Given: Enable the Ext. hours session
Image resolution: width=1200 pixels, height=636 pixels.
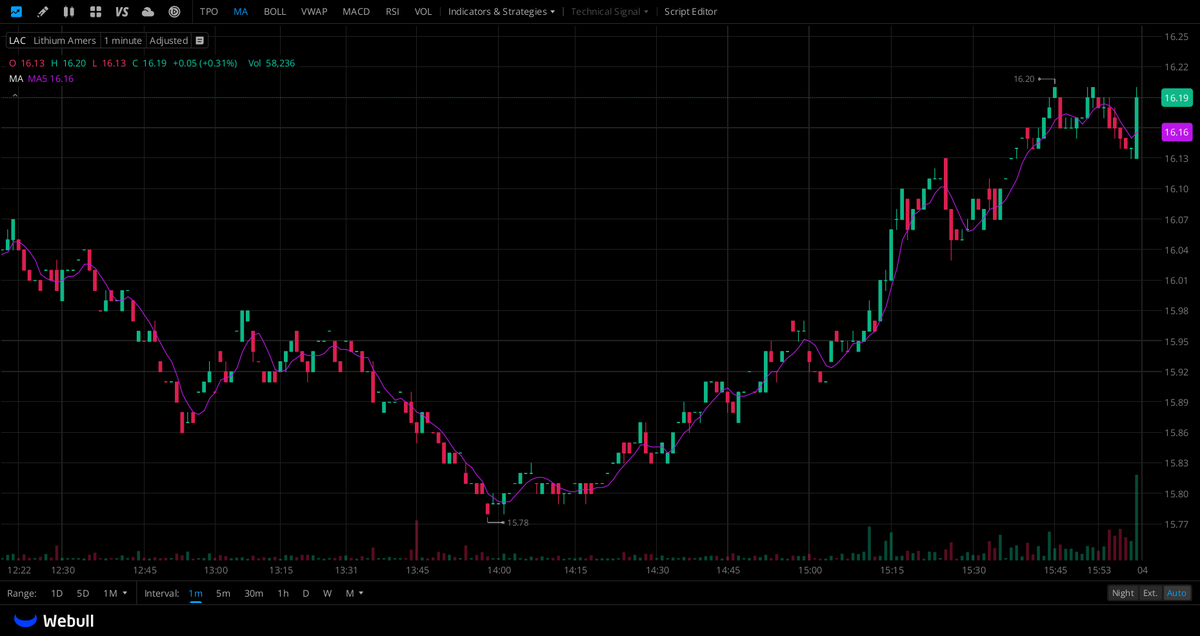Looking at the screenshot, I should pyautogui.click(x=1151, y=593).
